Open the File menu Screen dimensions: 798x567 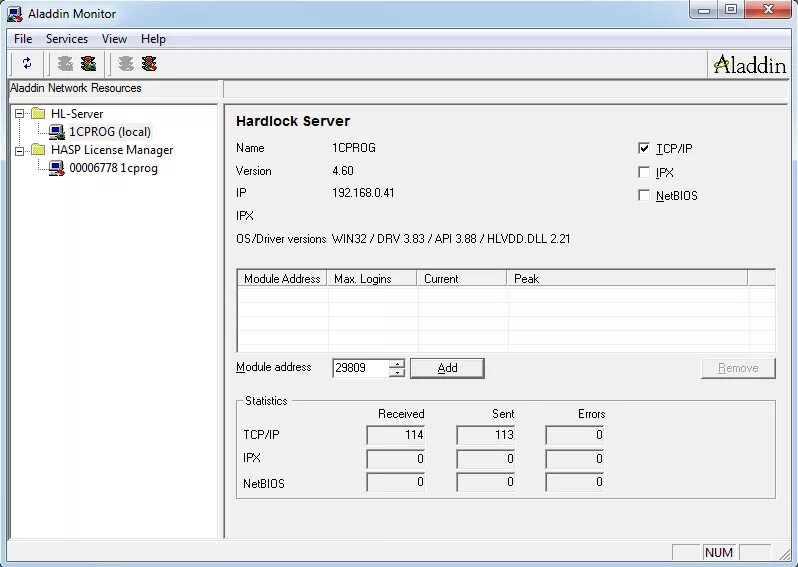[x=23, y=39]
